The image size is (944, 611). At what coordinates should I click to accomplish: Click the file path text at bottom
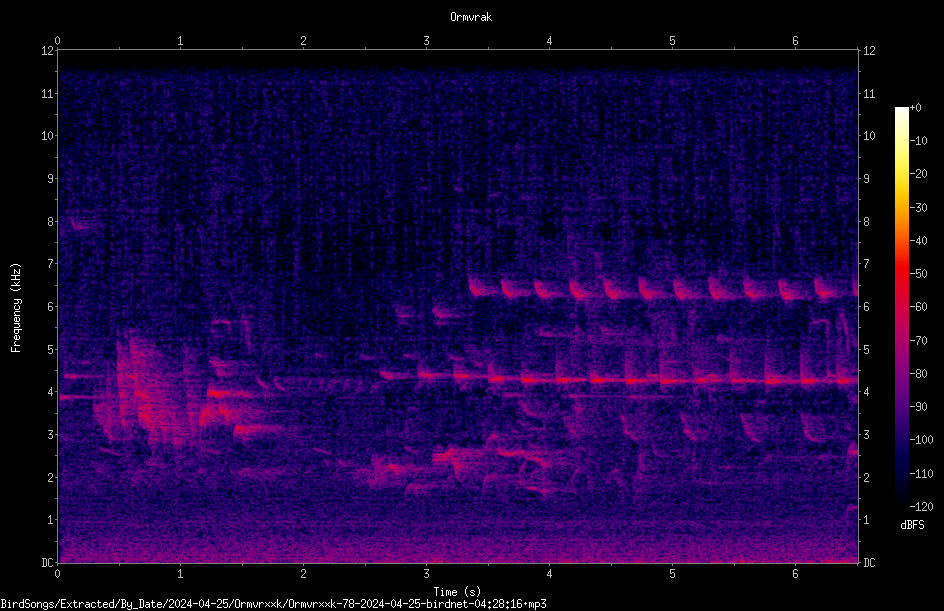(x=273, y=604)
